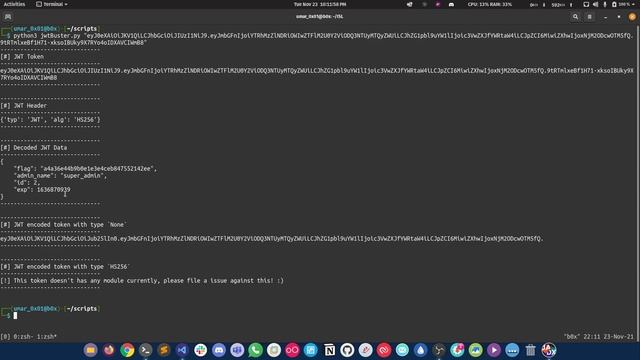Image resolution: width=640 pixels, height=360 pixels.
Task: Launch Firefox from the dock
Action: coord(109,350)
